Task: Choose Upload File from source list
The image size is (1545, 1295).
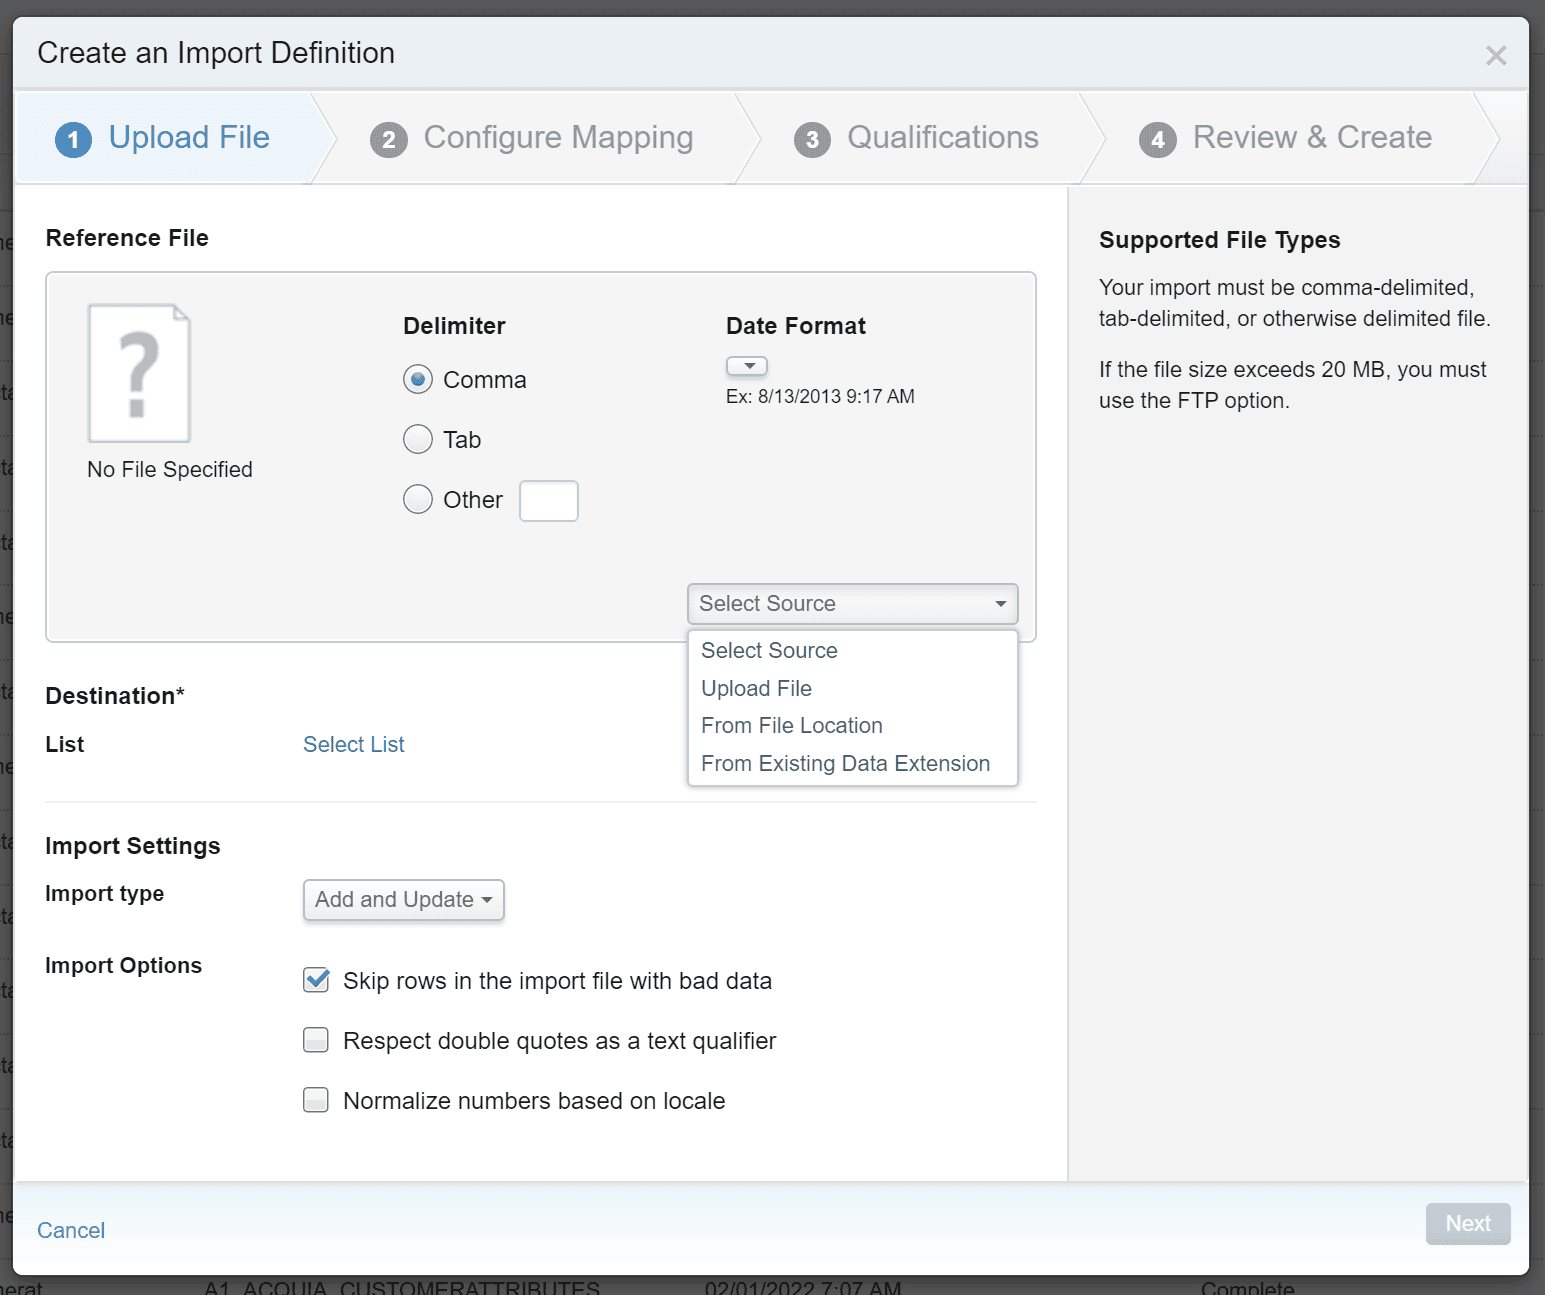Action: pyautogui.click(x=756, y=689)
